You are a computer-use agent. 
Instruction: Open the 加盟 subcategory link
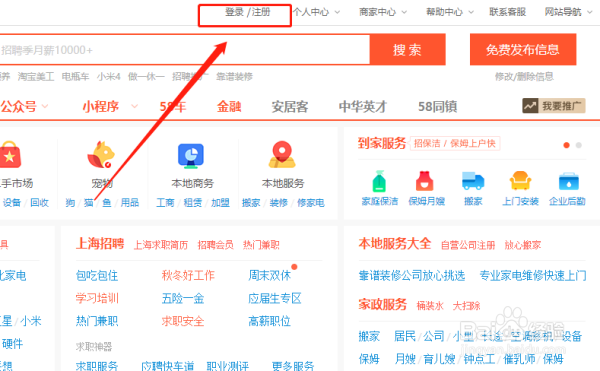220,202
